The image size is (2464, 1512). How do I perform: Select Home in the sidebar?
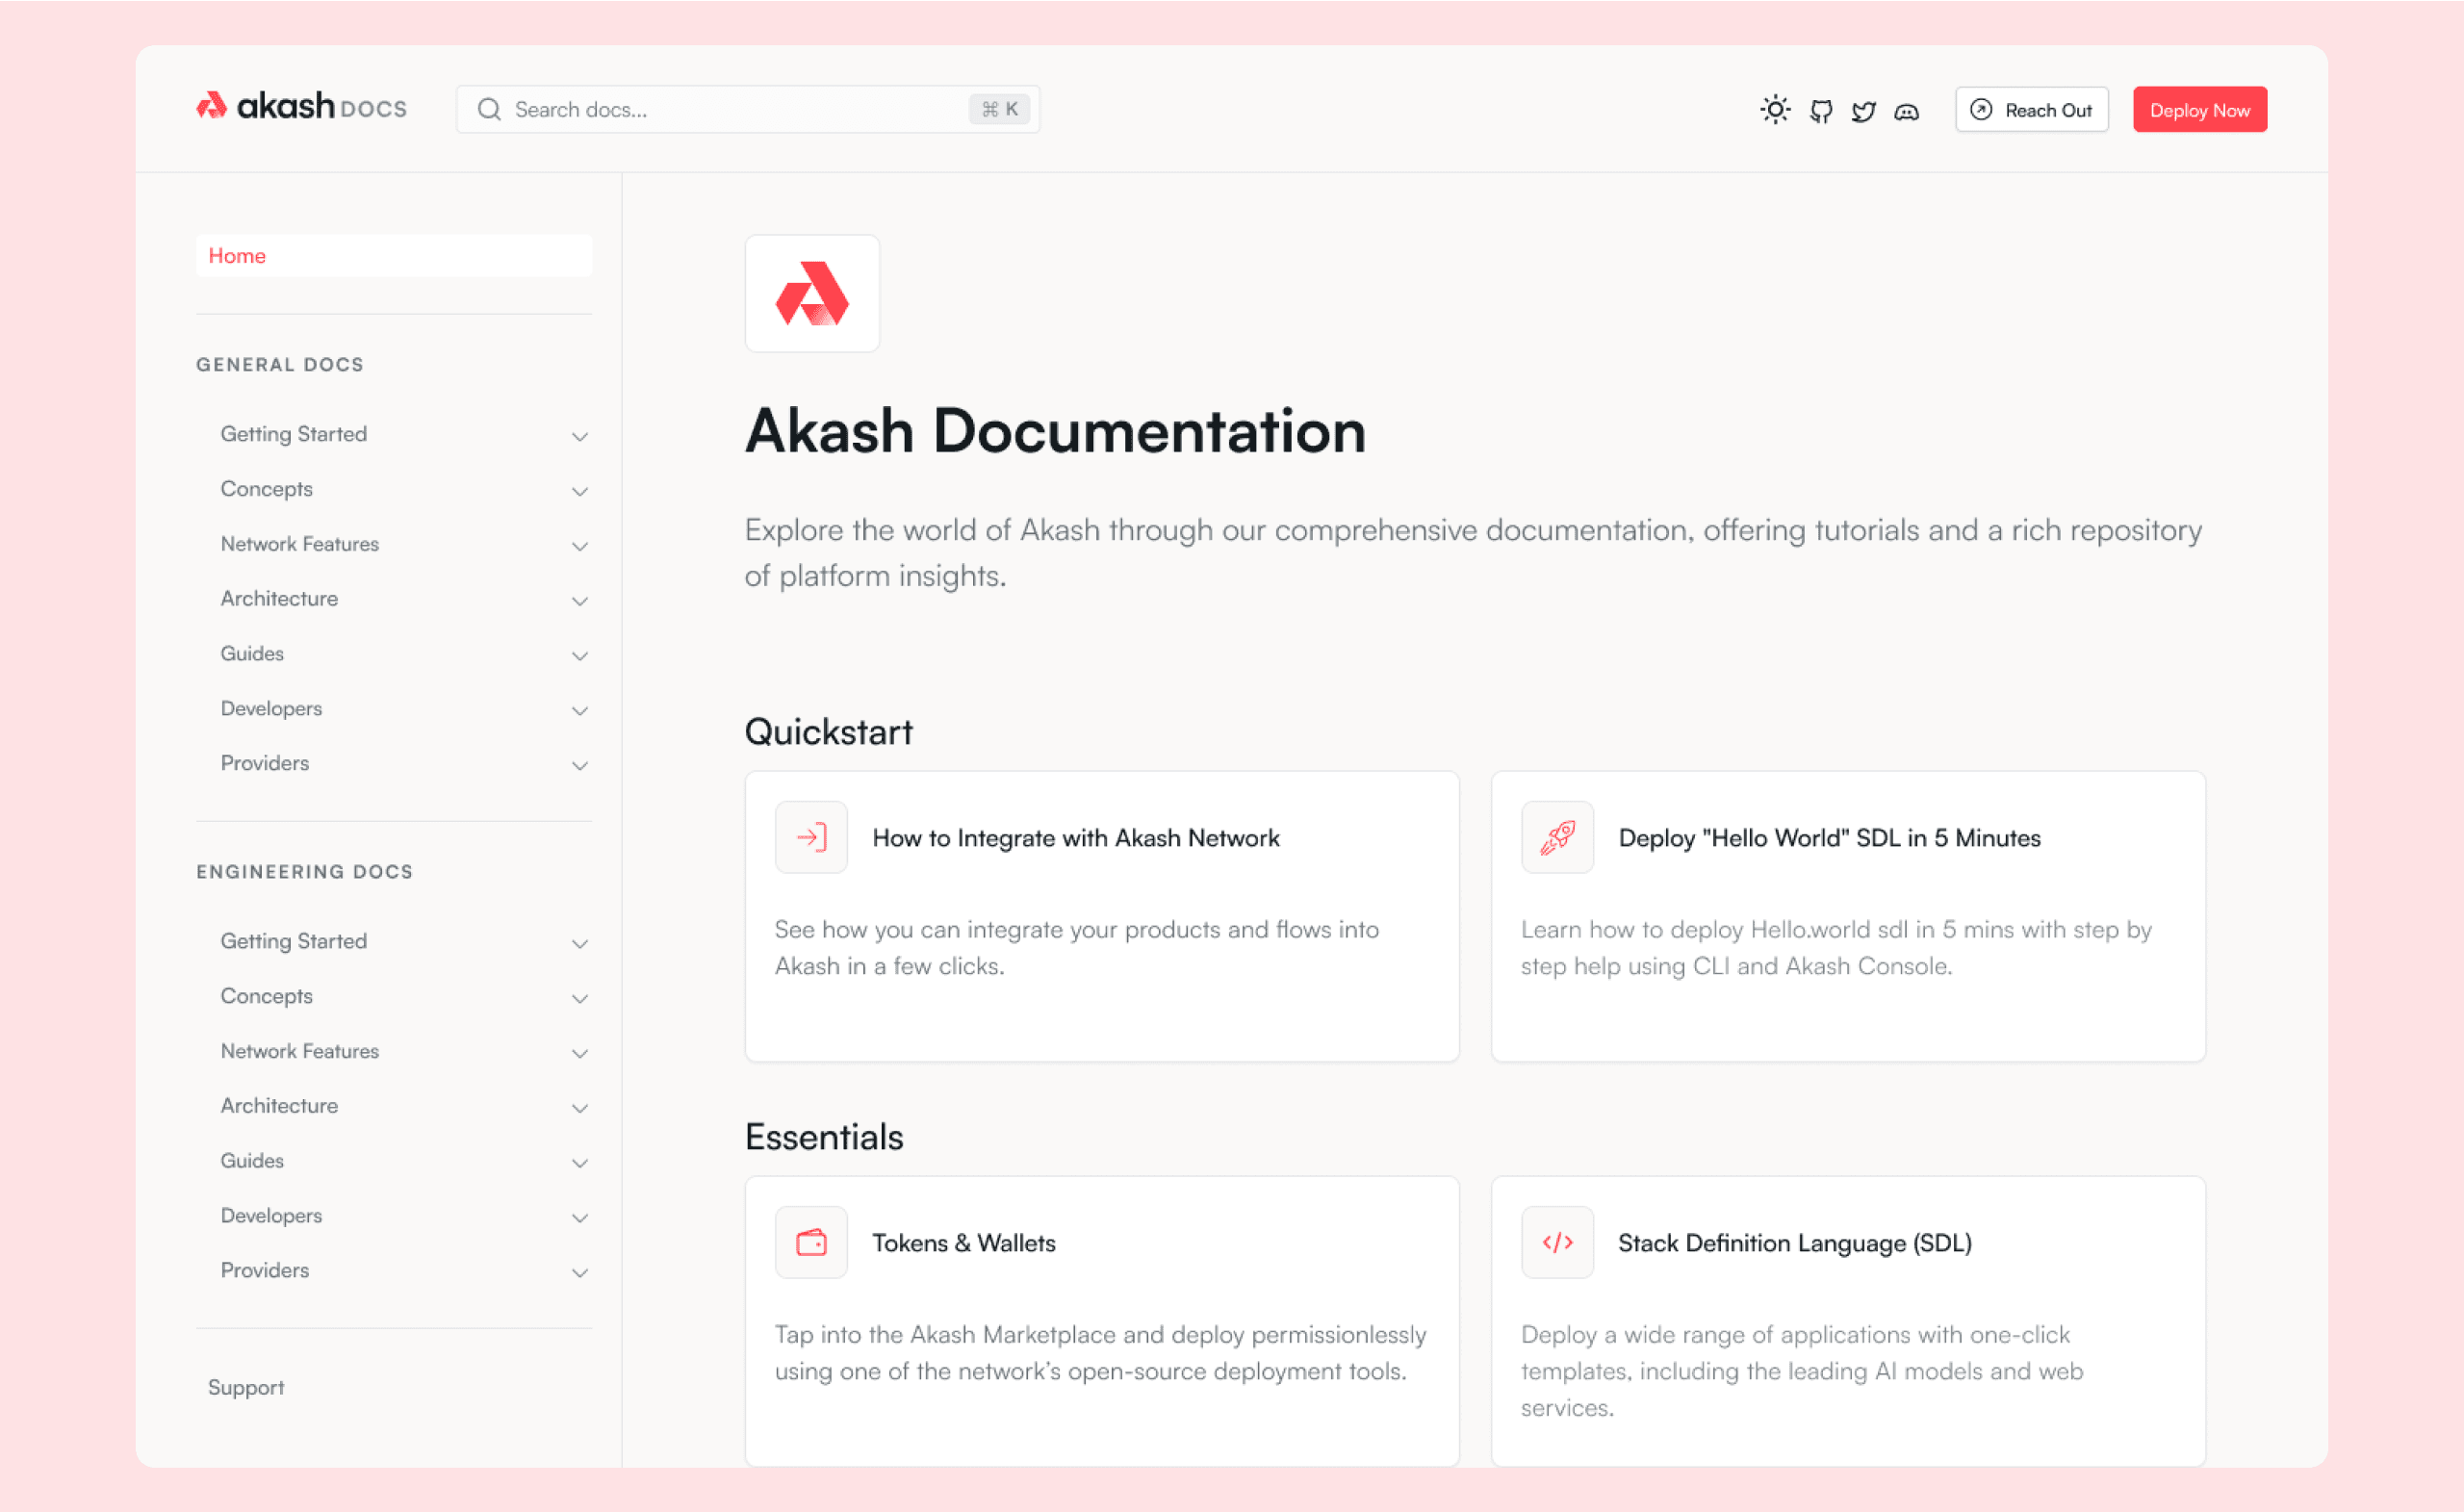click(394, 255)
